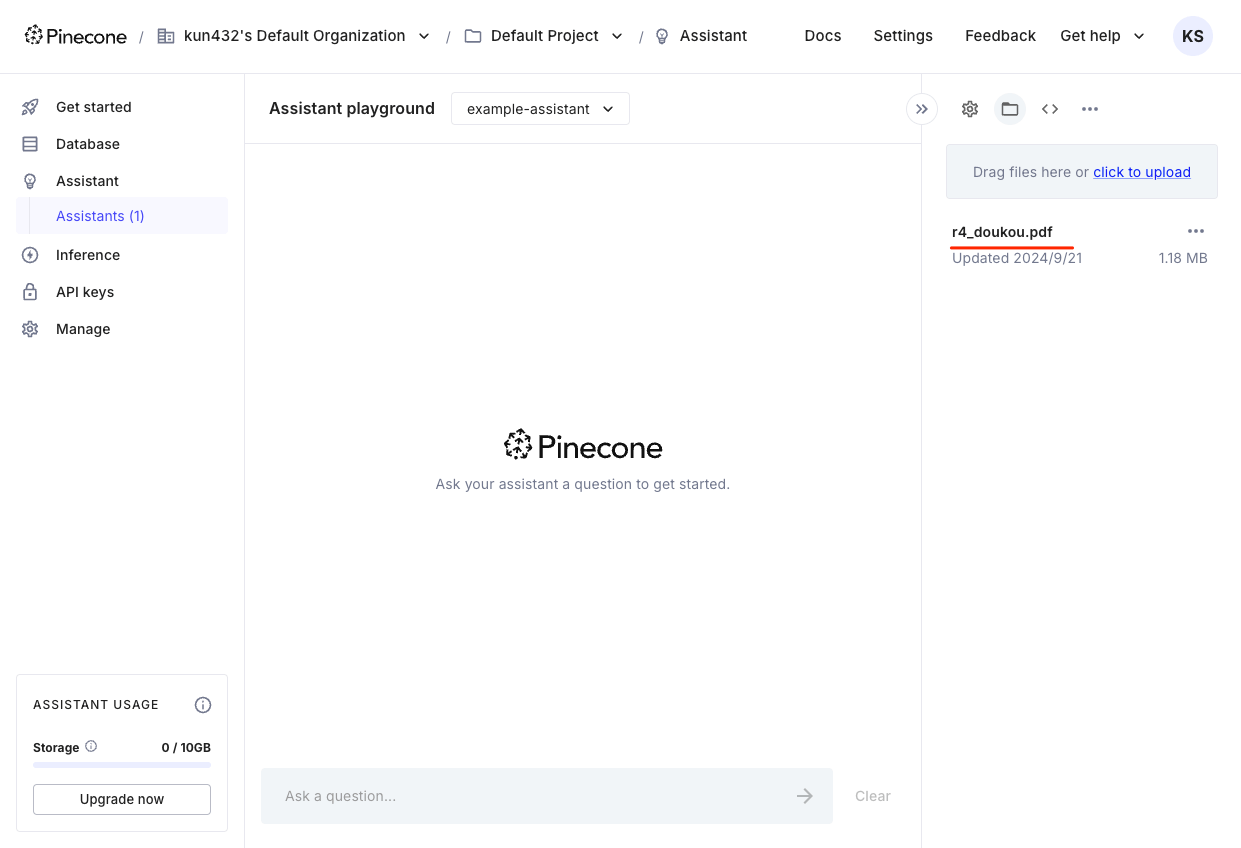Clear the chat conversation
Viewport: 1241px width, 848px height.
tap(873, 796)
